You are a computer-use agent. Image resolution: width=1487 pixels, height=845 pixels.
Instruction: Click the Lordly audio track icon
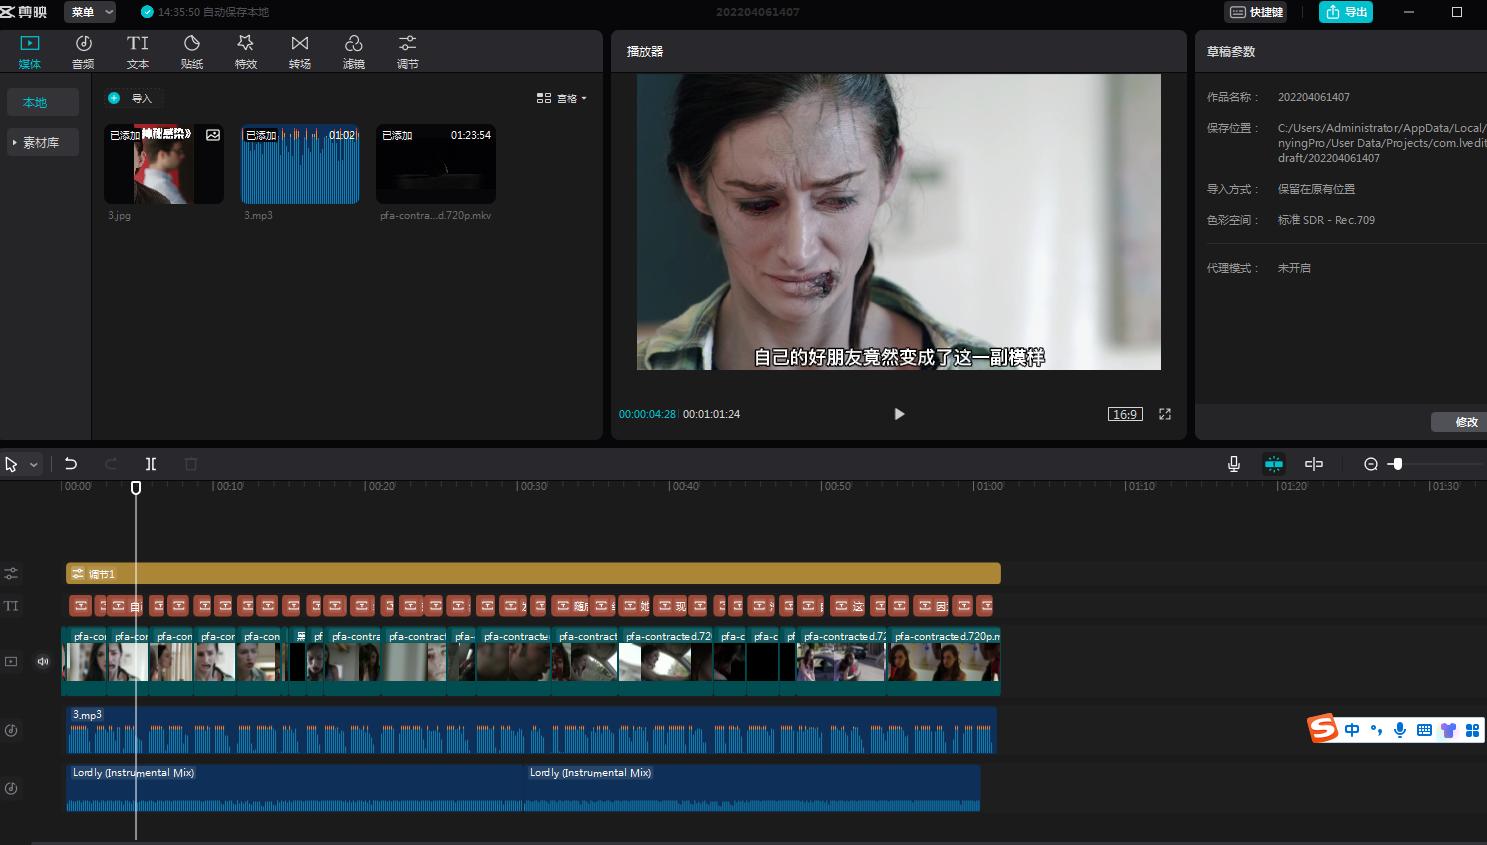coord(11,788)
